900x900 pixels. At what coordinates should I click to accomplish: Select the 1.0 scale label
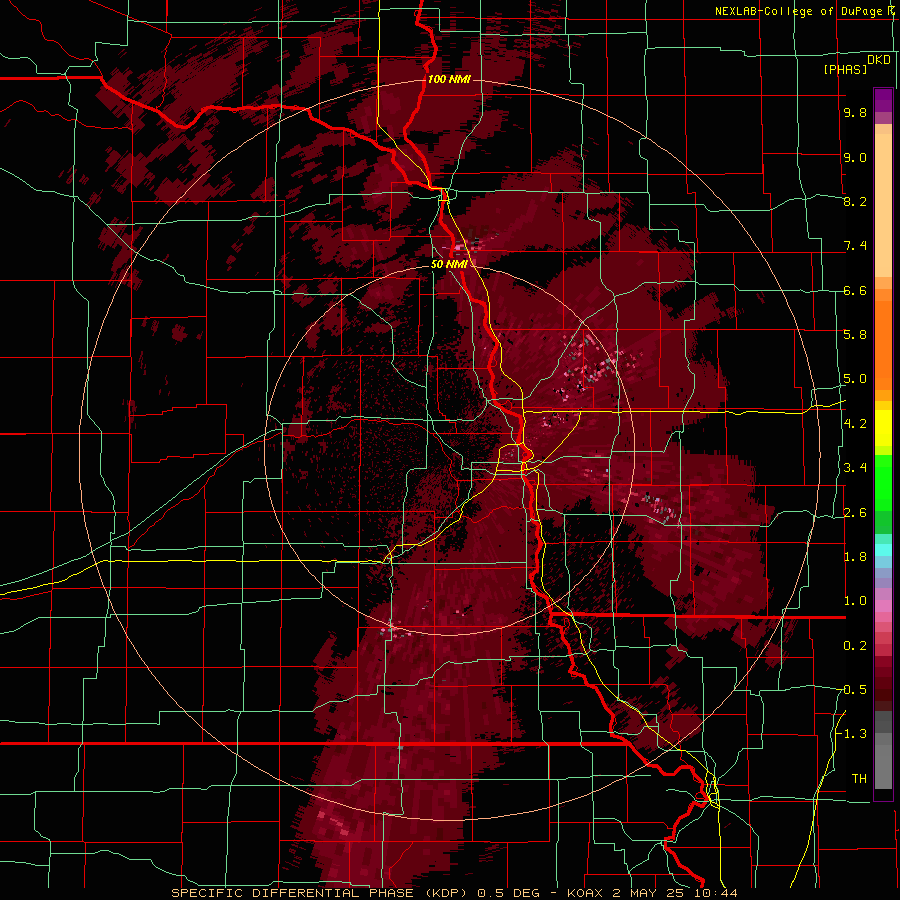855,601
